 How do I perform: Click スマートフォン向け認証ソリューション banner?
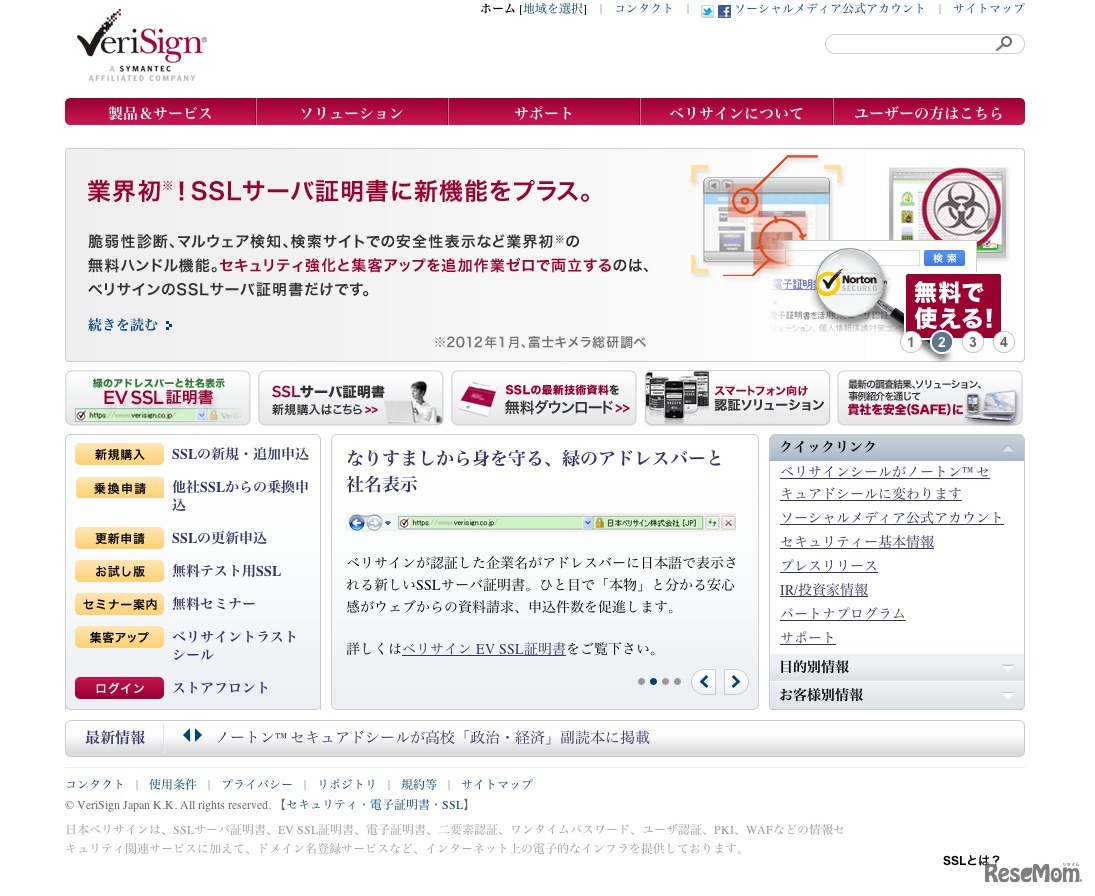737,397
